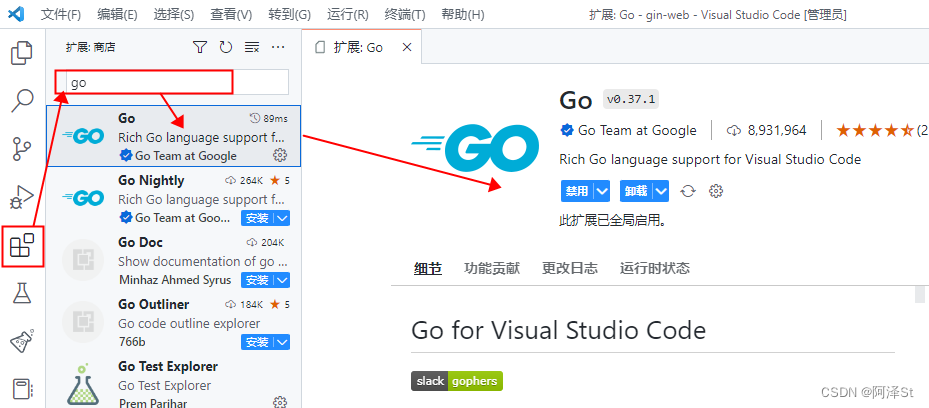
Task: Open the 编辑(E) menu
Action: pos(117,15)
